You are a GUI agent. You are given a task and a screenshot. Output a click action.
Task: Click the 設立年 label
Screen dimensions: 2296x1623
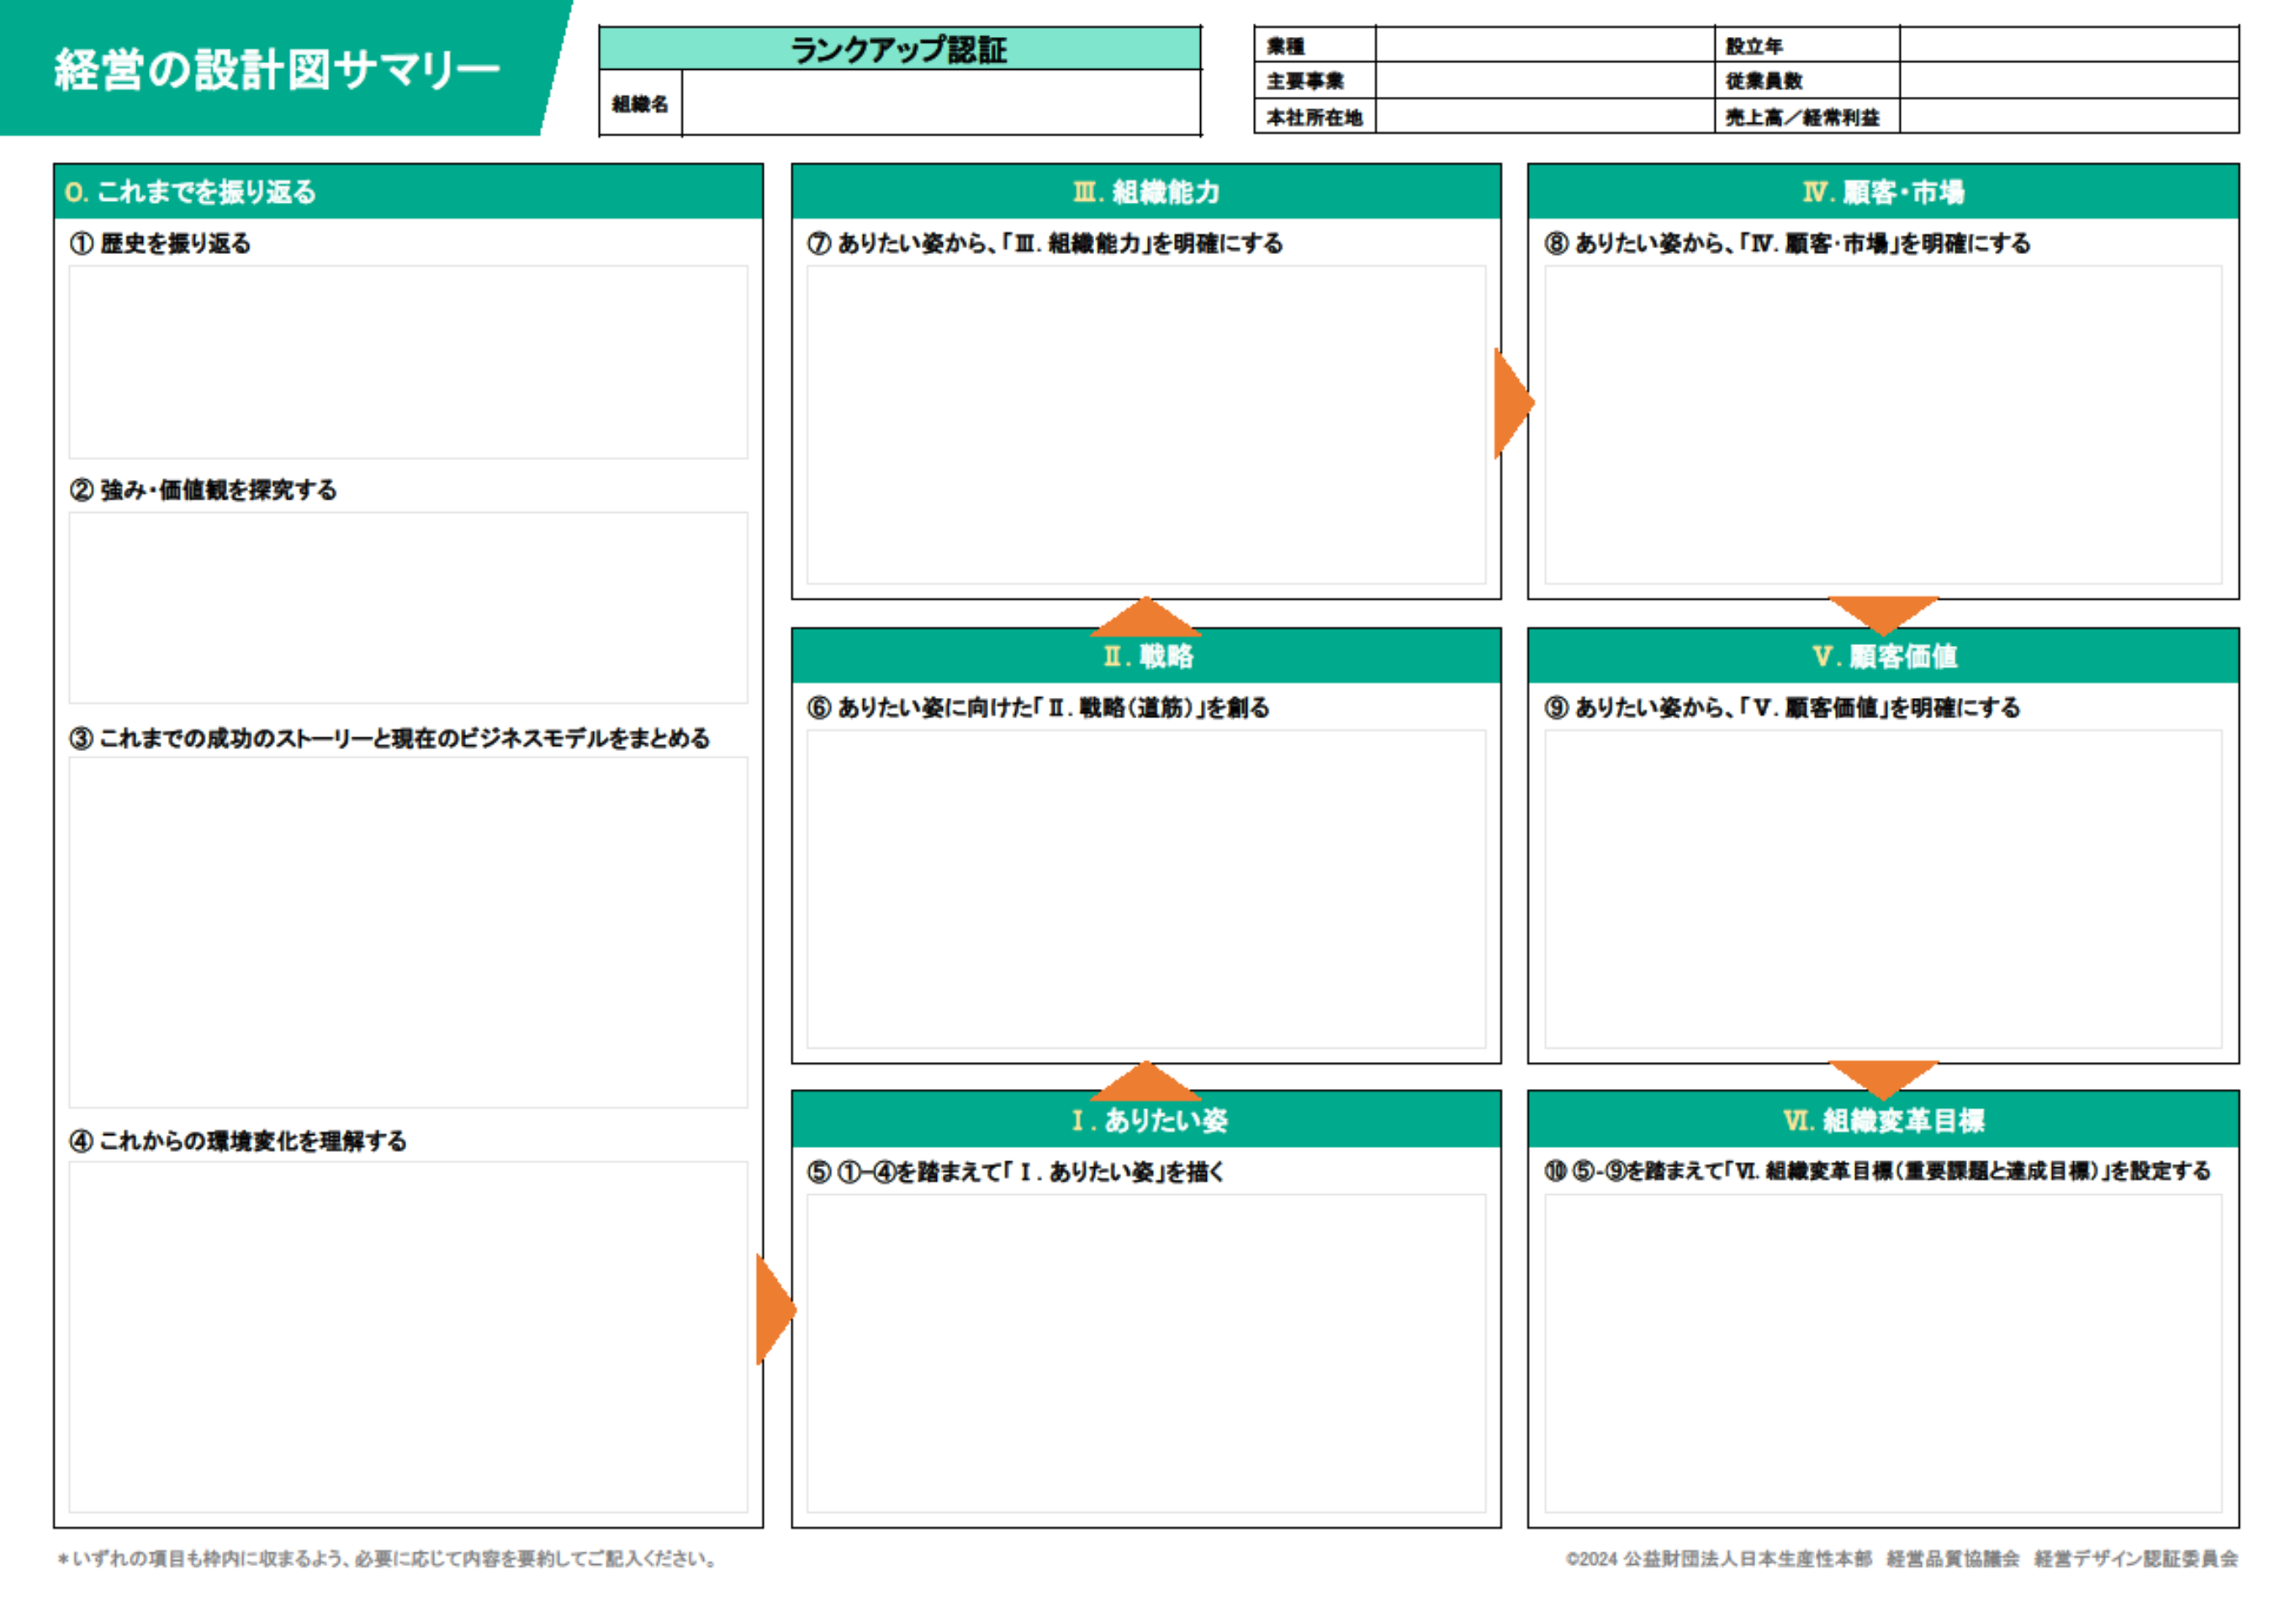[1754, 46]
